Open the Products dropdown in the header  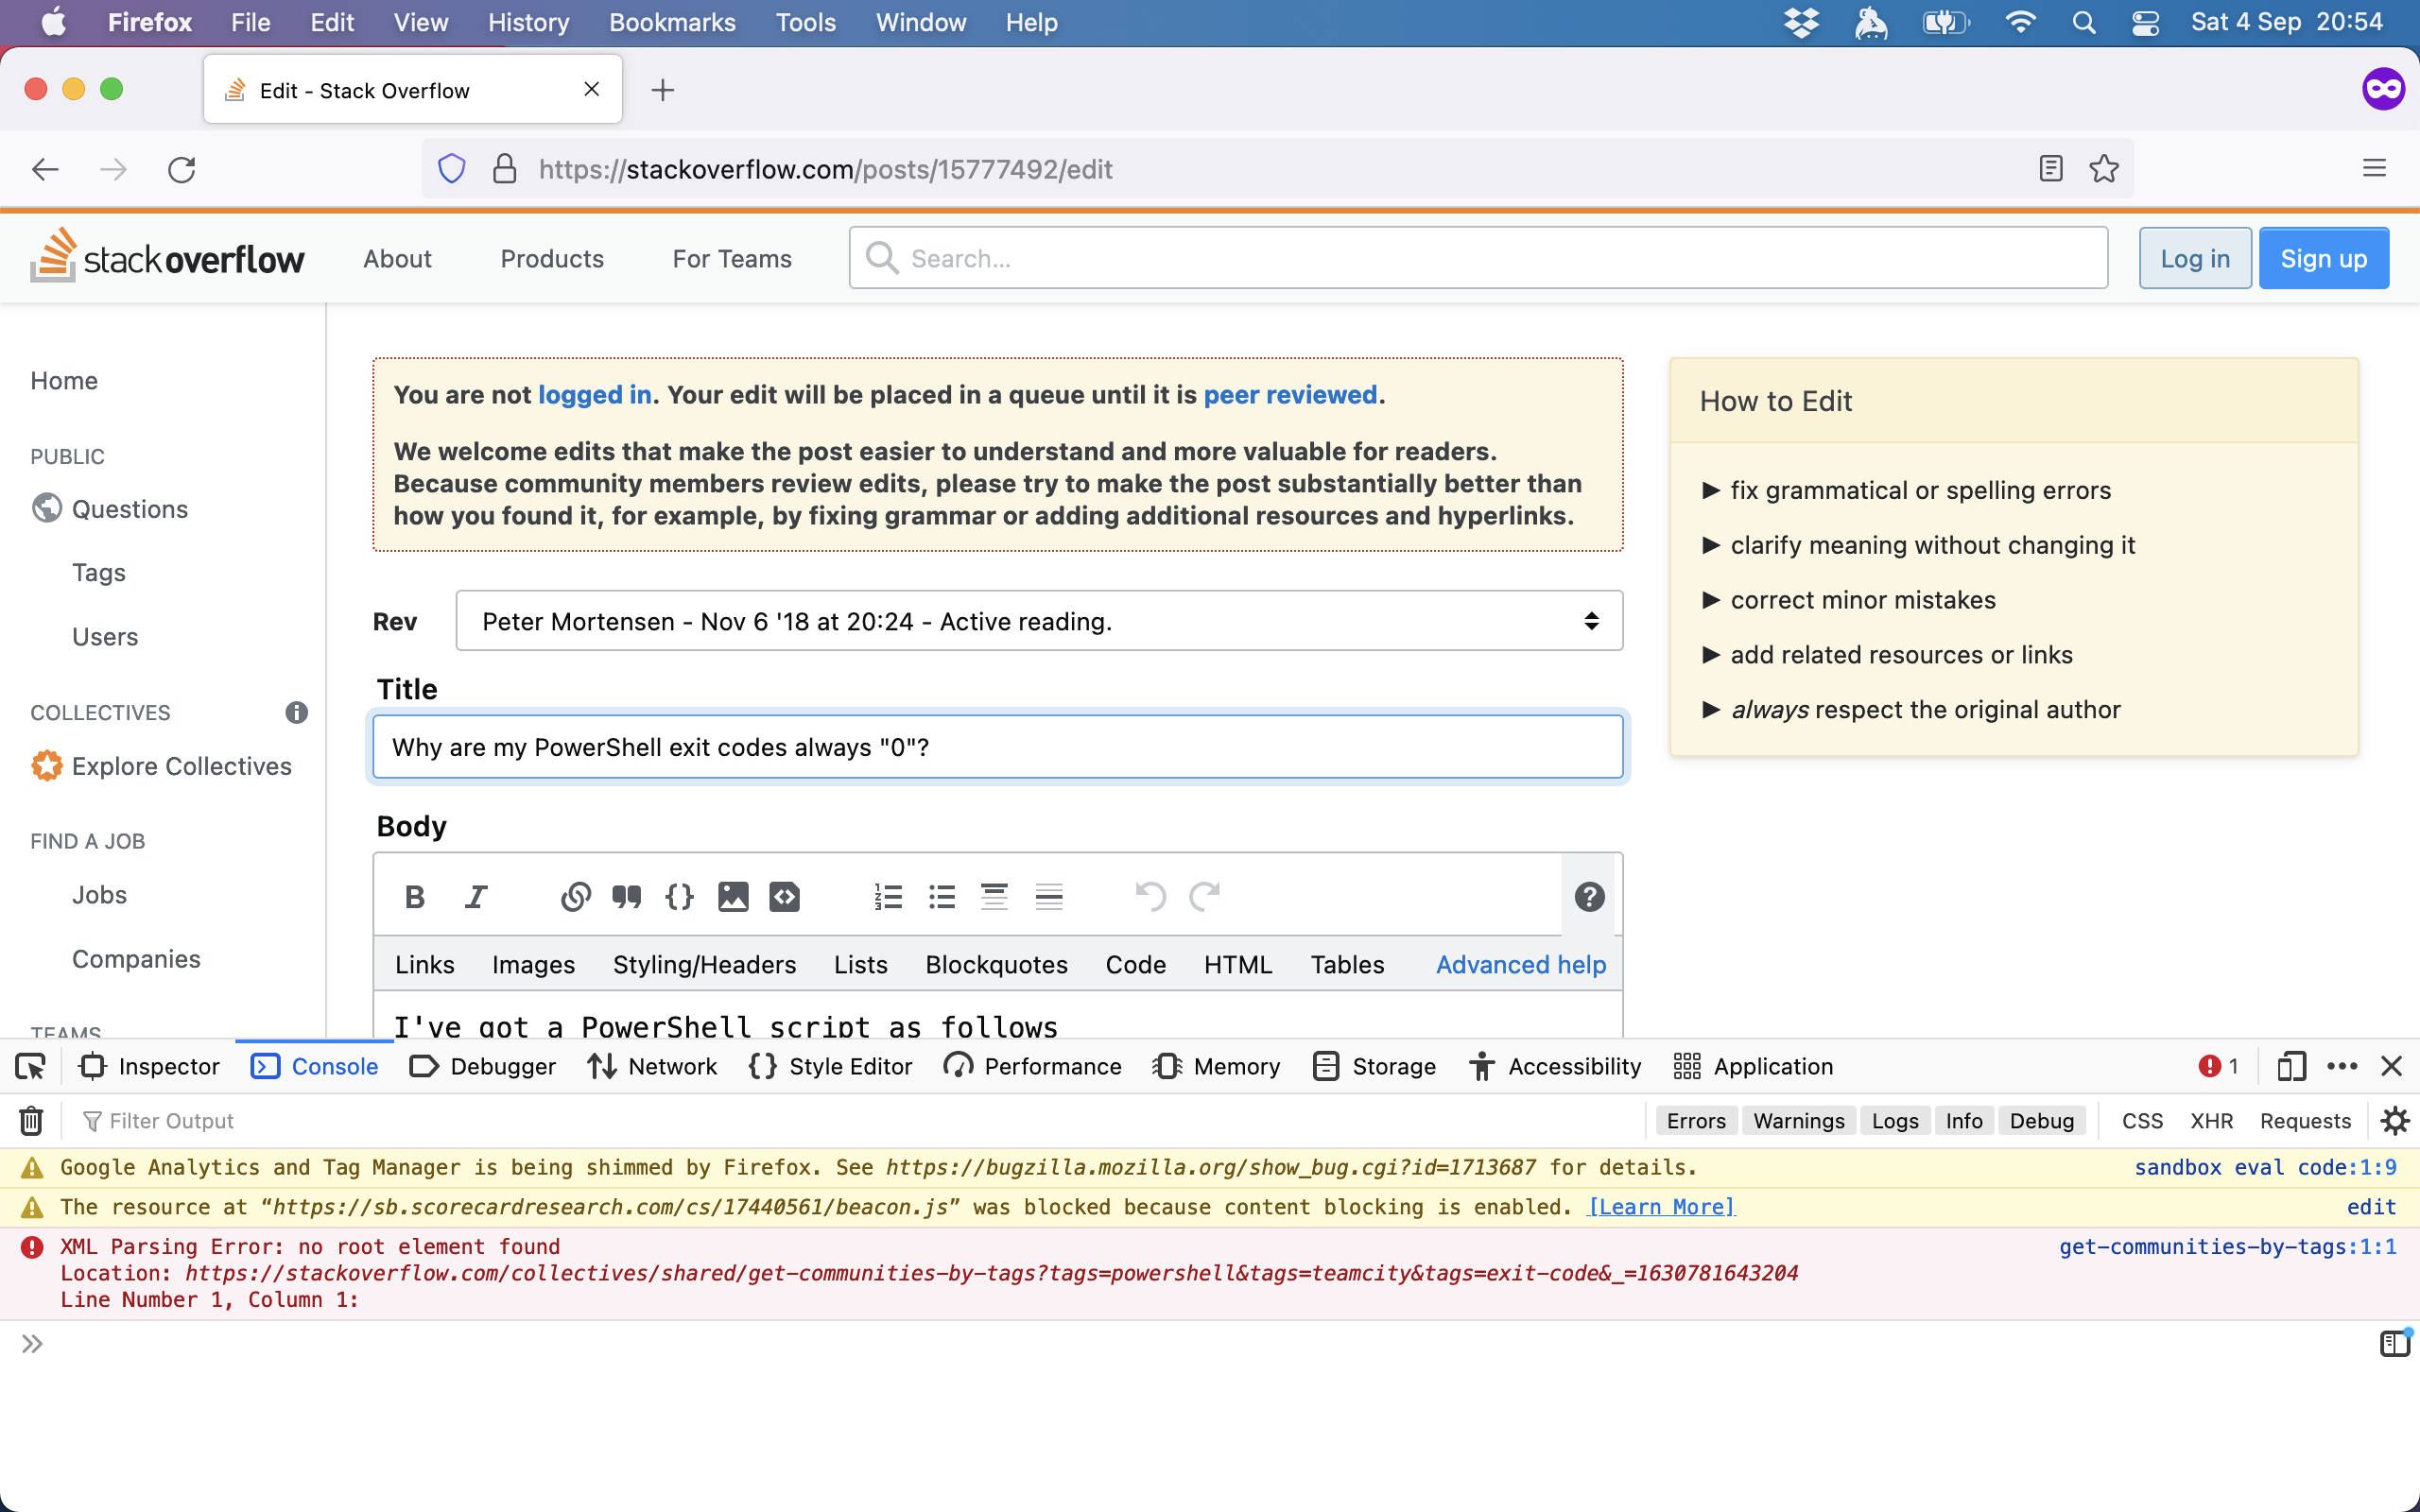[552, 259]
